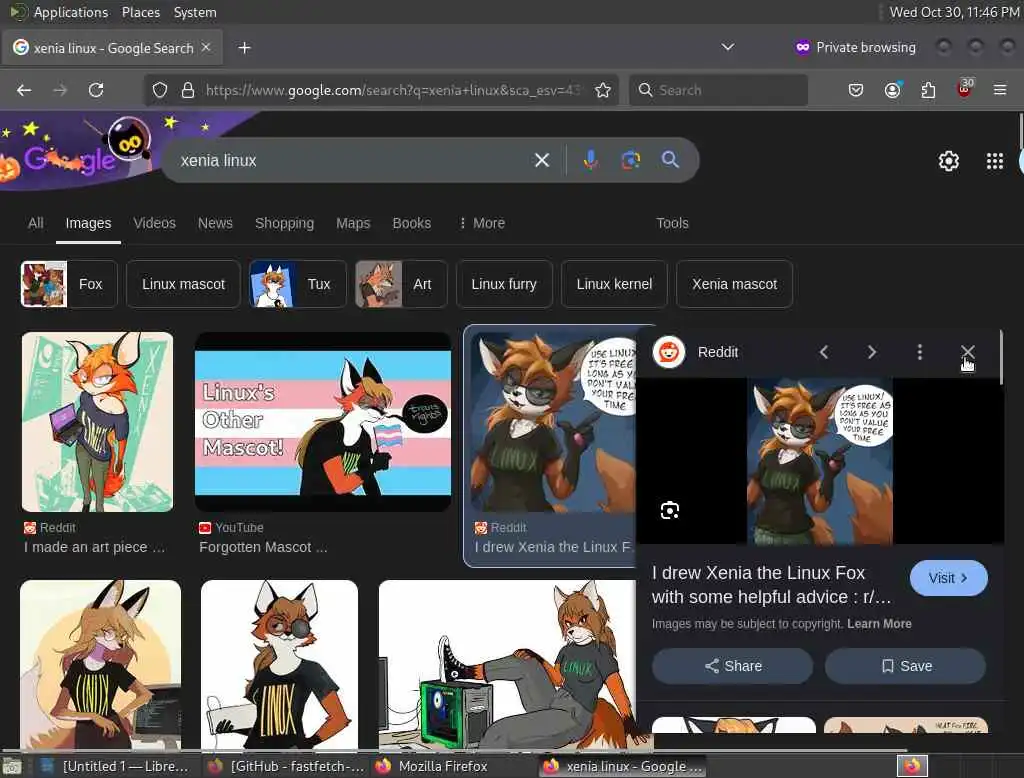The height and width of the screenshot is (778, 1024).
Task: Share the previewed image
Action: tap(733, 666)
